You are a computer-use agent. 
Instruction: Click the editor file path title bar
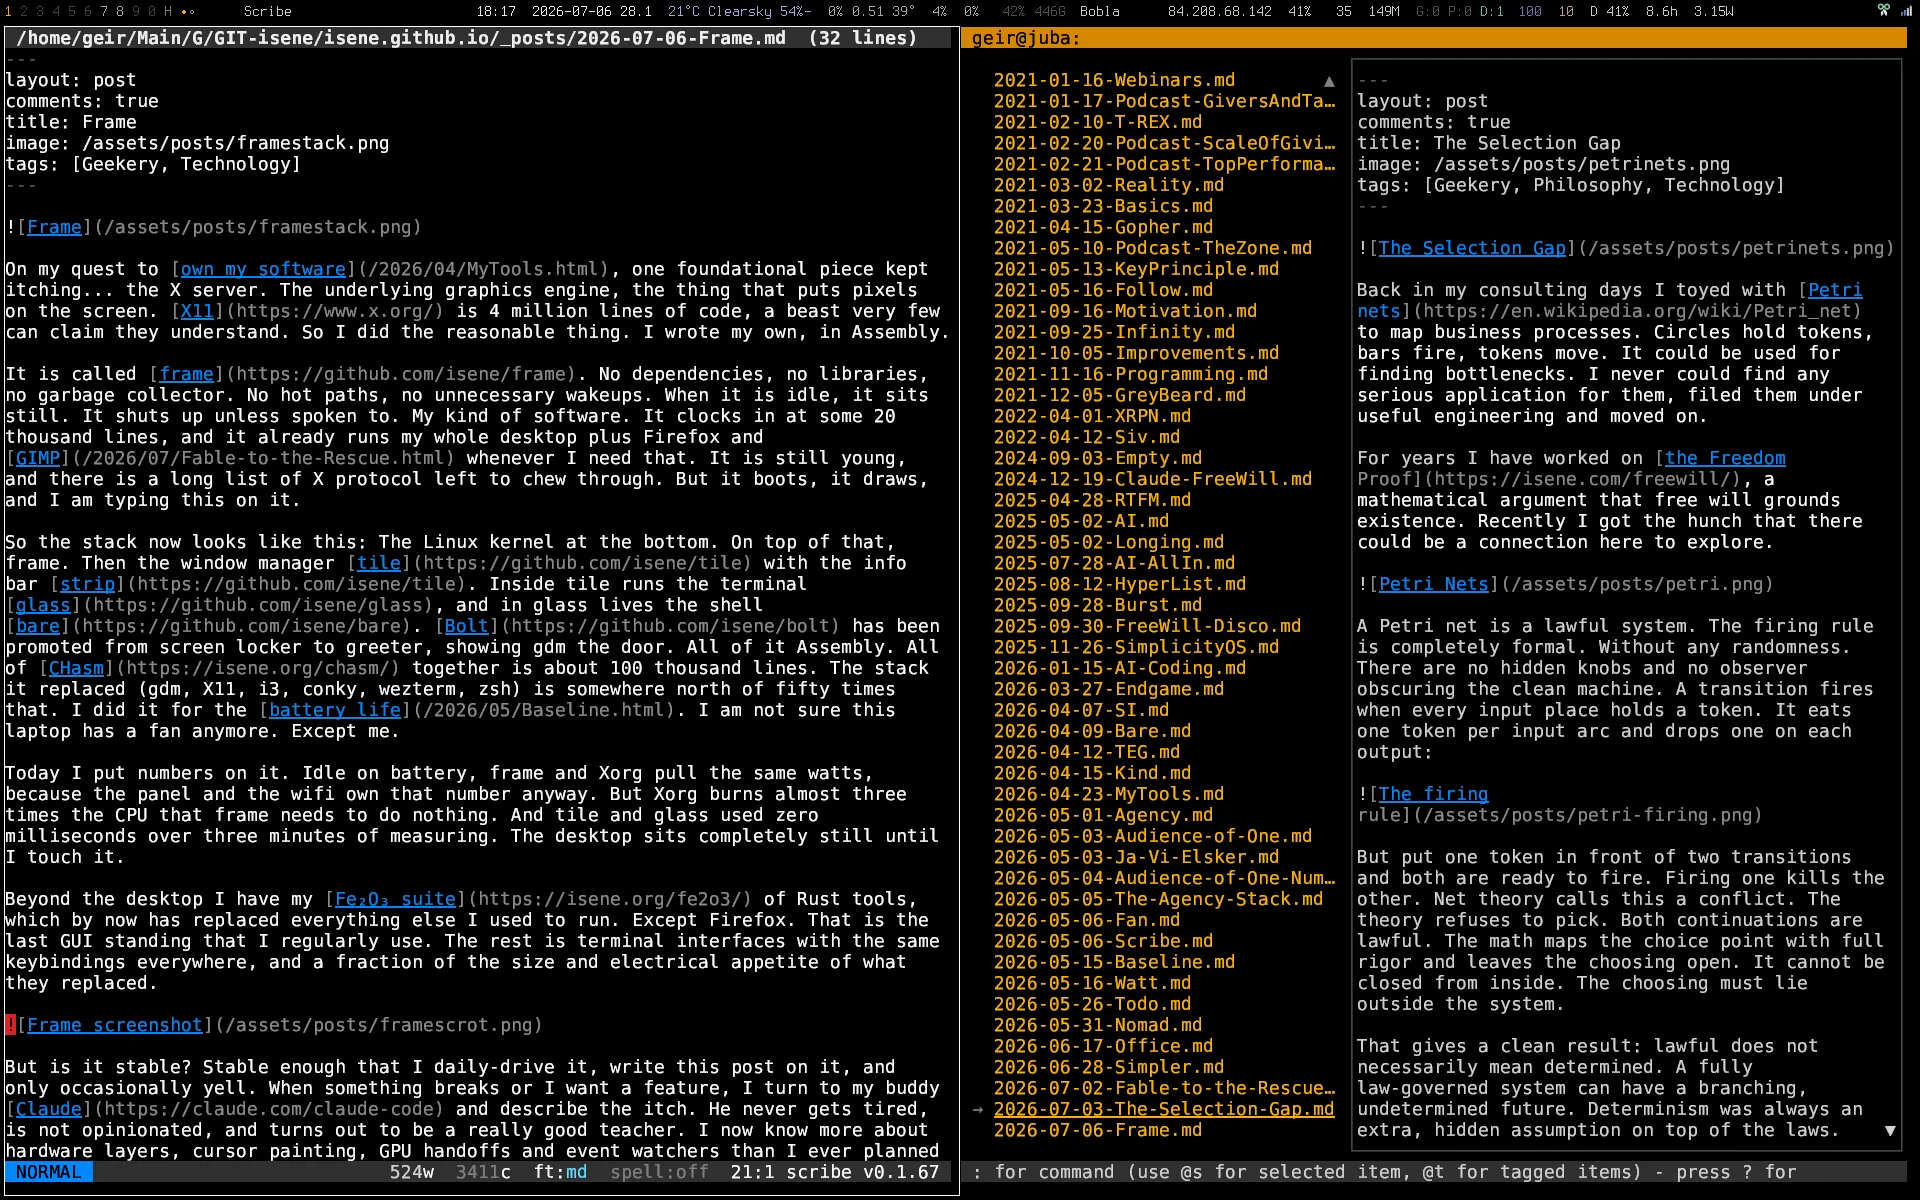click(478, 38)
